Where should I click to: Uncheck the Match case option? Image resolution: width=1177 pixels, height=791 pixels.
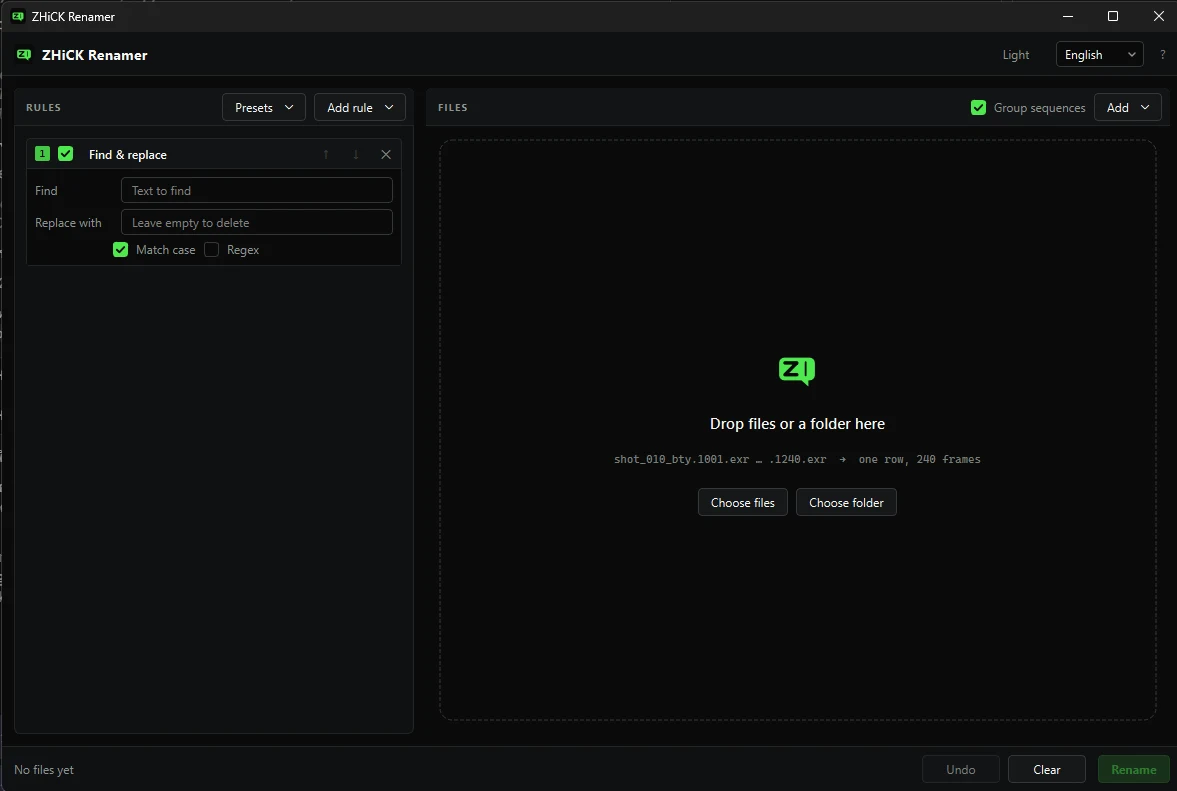120,250
